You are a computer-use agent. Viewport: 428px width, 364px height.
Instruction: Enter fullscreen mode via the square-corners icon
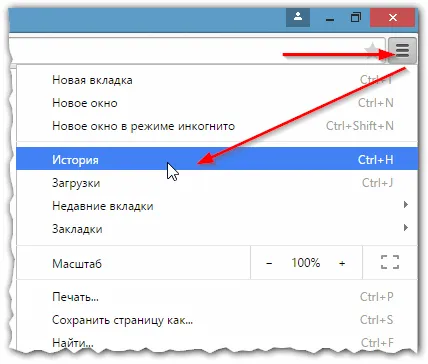click(x=390, y=262)
